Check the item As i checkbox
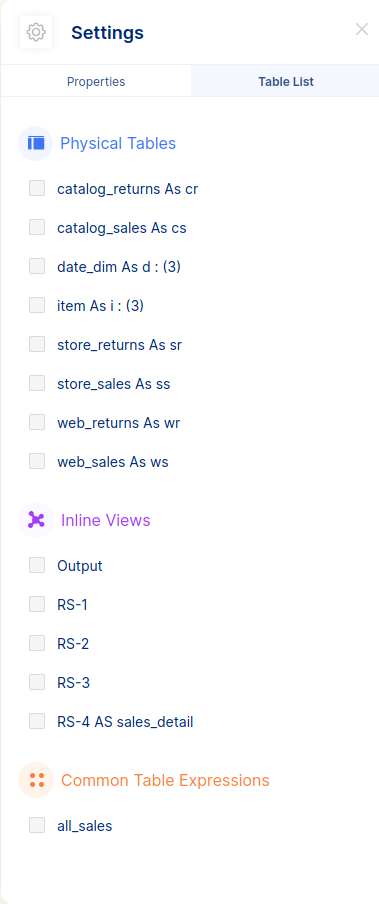This screenshot has width=379, height=904. tap(37, 305)
